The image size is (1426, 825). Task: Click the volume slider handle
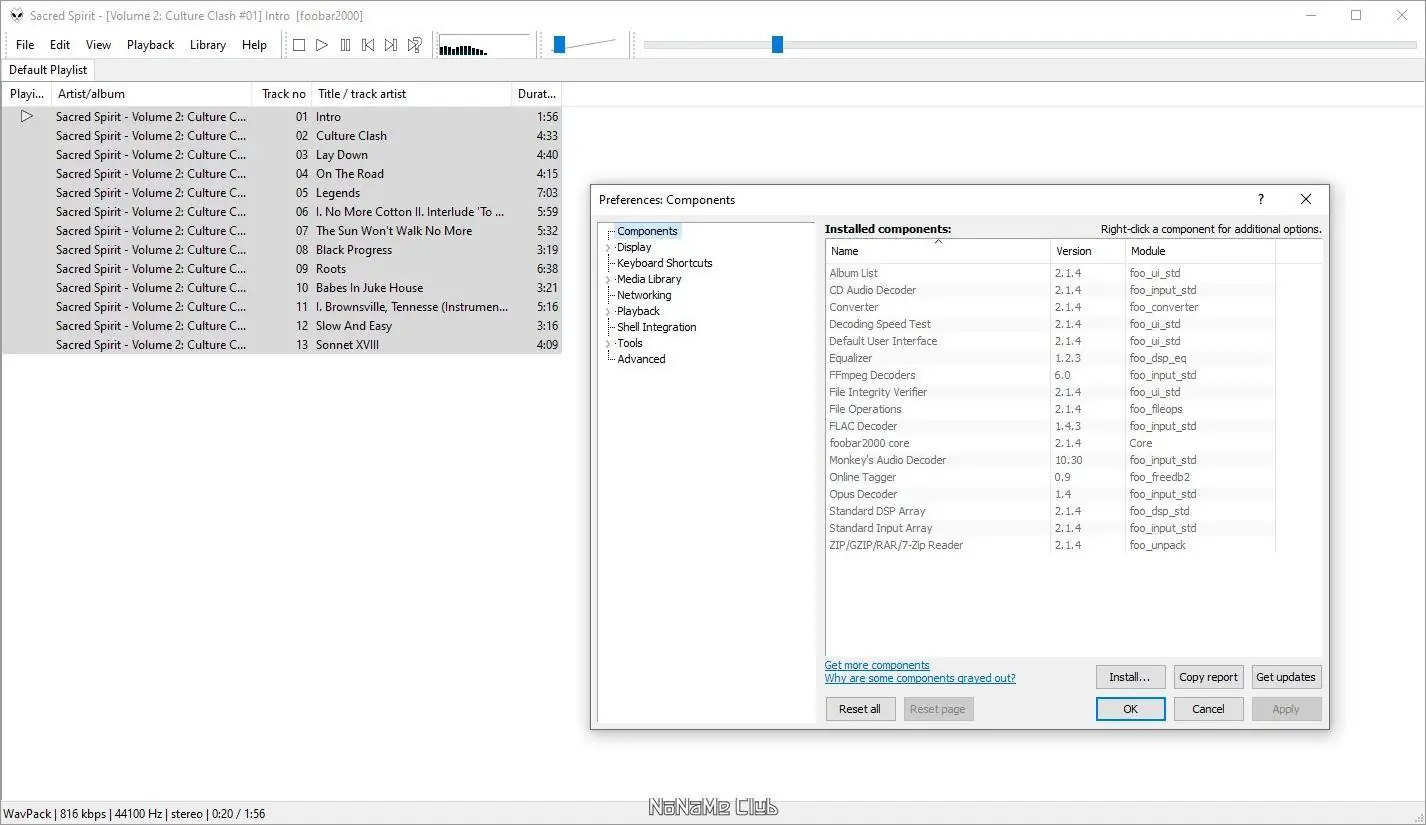[560, 45]
